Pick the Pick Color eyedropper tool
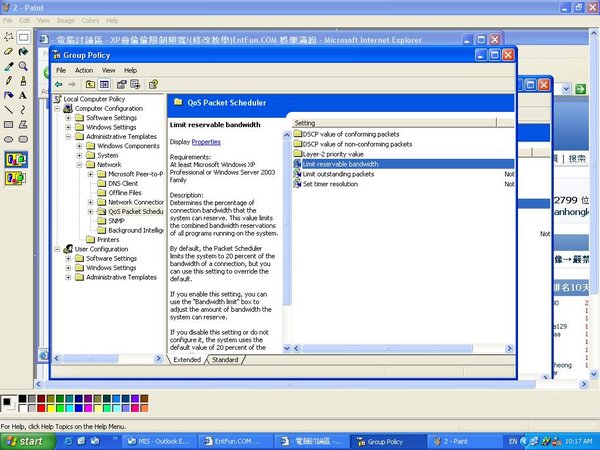Image resolution: width=600 pixels, height=450 pixels. pos(8,66)
